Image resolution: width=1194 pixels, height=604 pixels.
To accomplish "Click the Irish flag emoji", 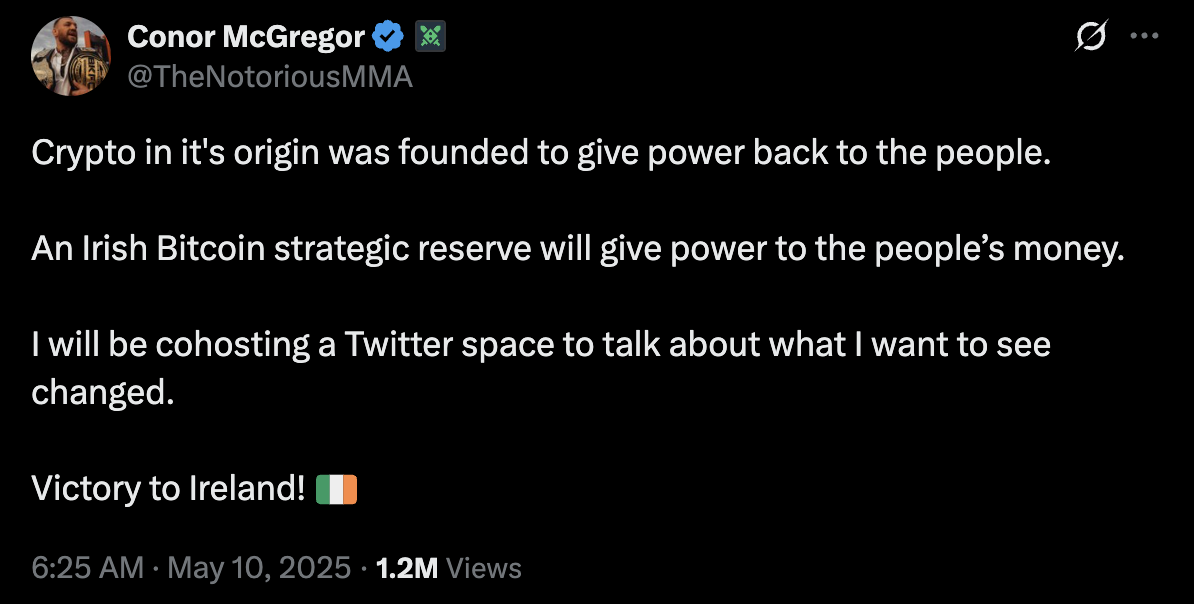I will 336,490.
